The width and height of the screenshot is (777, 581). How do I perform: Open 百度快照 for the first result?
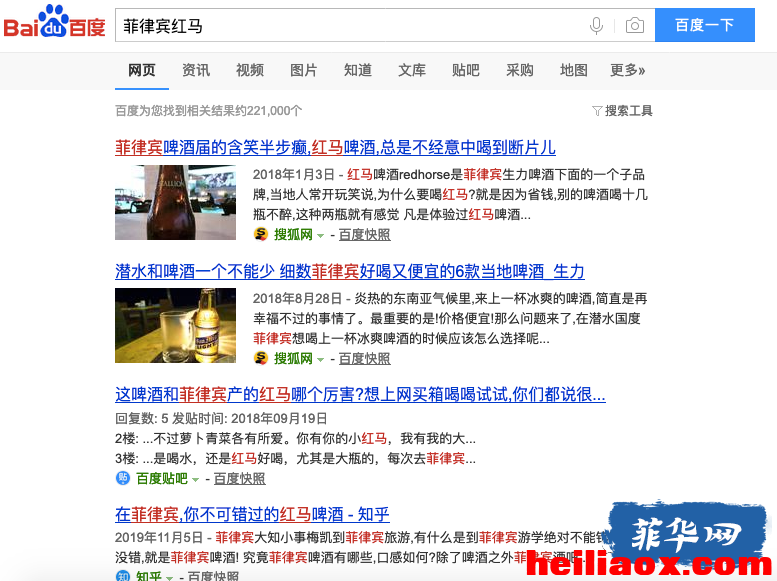(x=365, y=234)
